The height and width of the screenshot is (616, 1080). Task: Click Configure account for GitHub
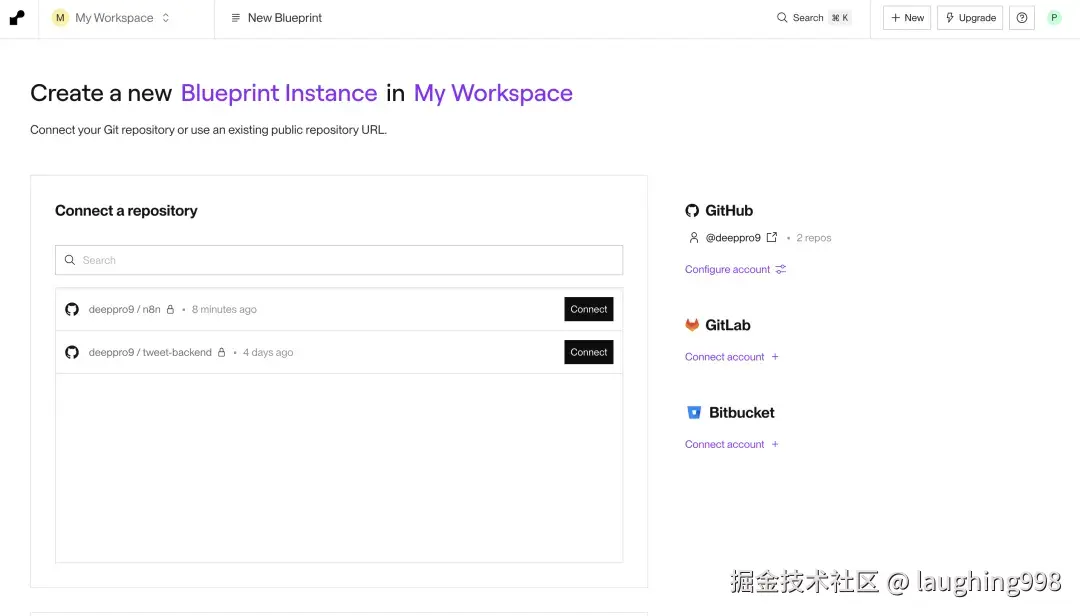(727, 269)
